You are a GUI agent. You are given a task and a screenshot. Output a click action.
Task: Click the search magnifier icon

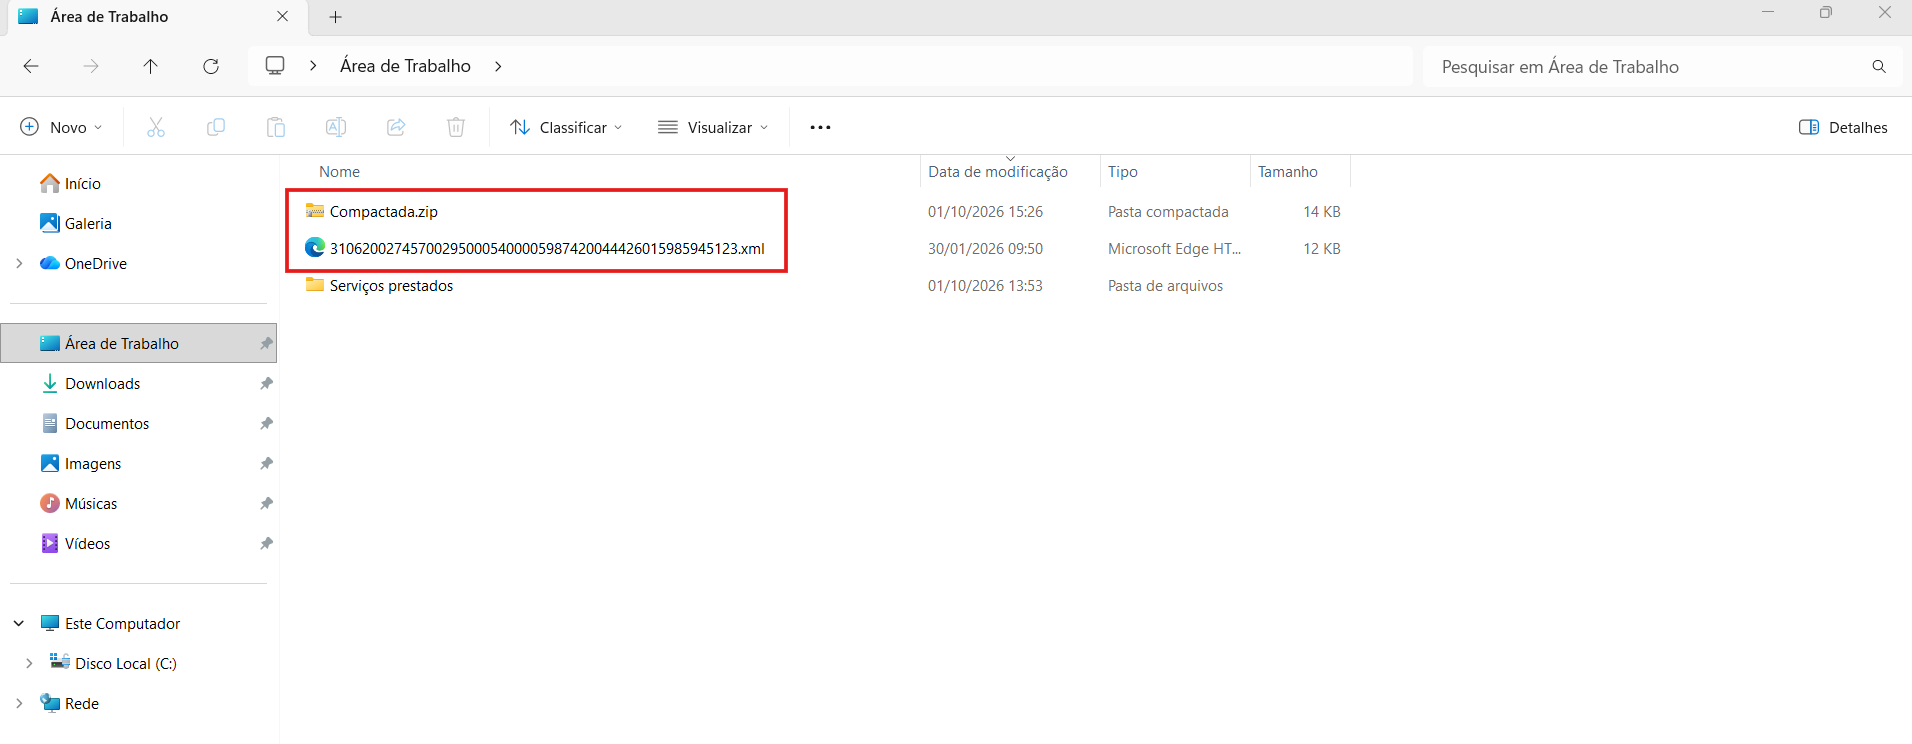1879,66
